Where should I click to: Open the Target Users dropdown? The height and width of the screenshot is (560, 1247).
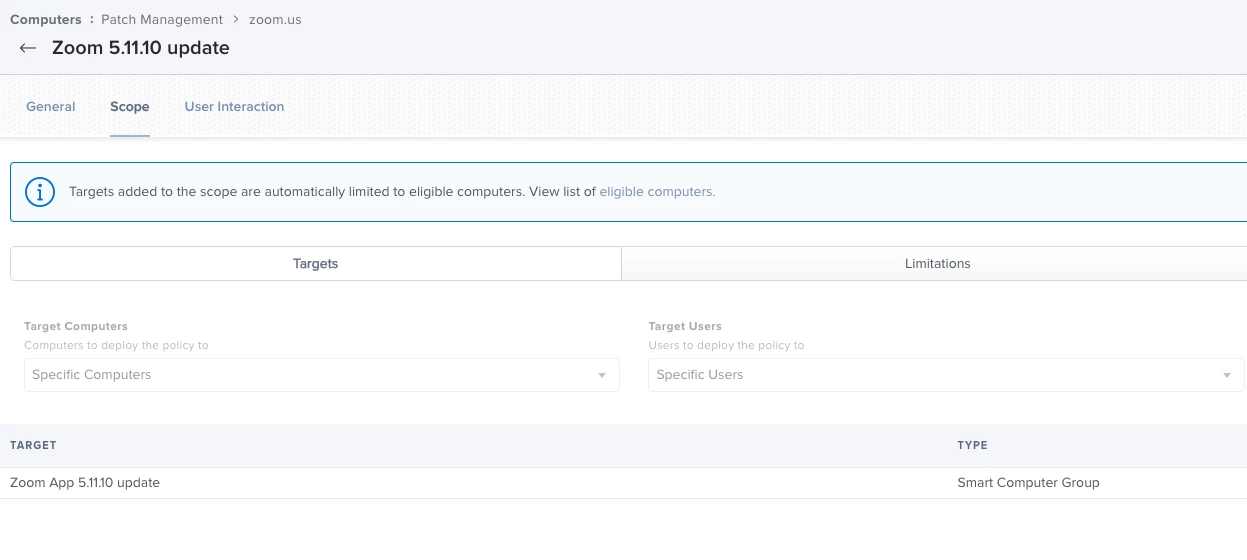[946, 375]
